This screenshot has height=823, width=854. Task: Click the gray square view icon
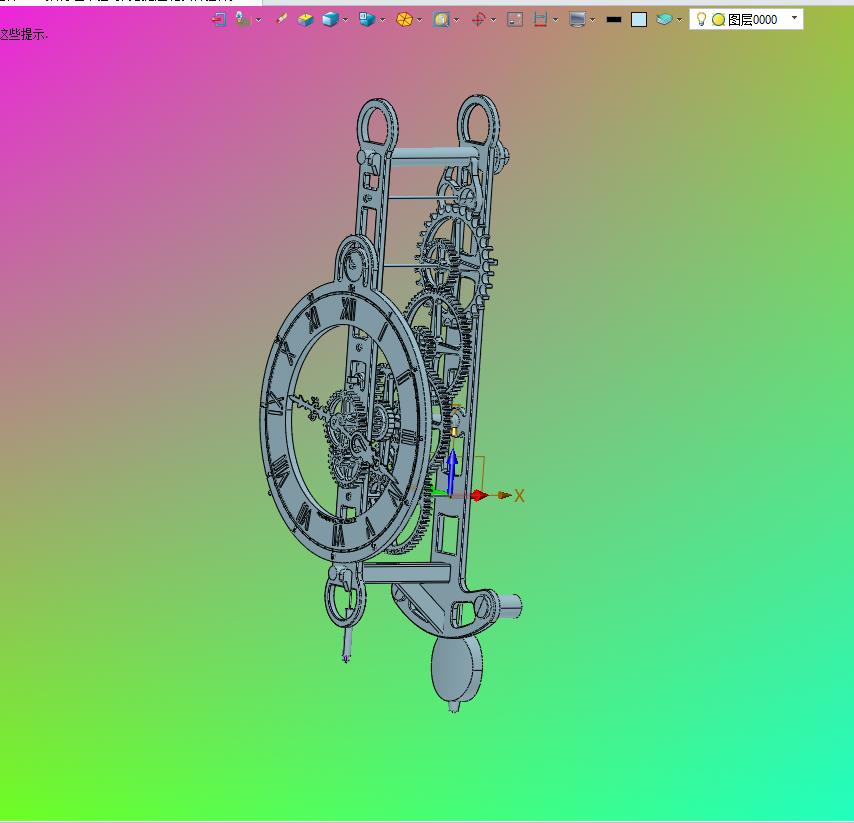point(515,20)
